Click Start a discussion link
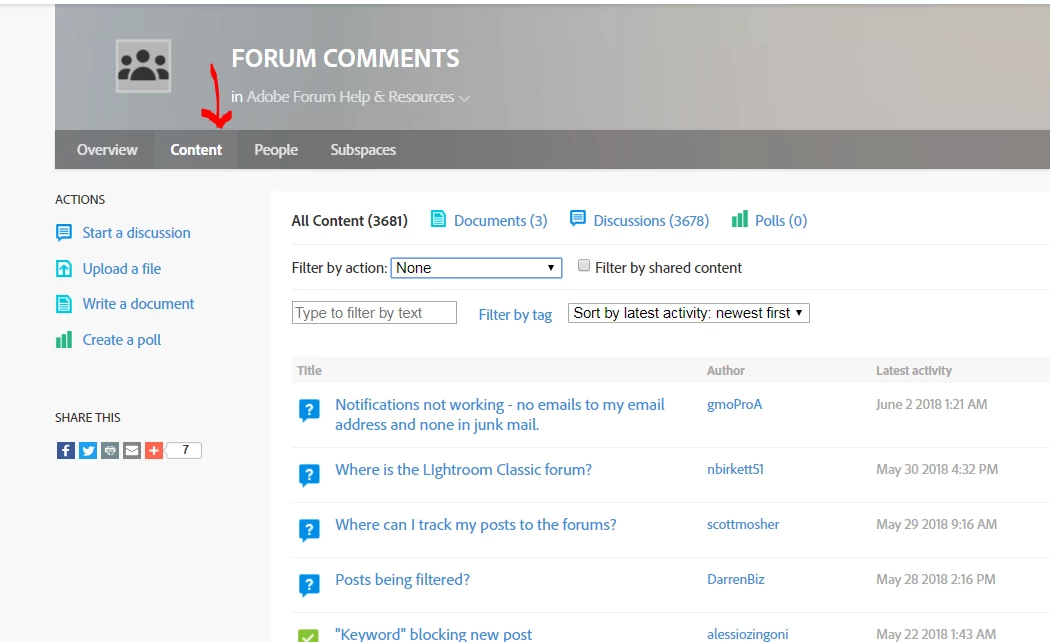The image size is (1050, 642). pos(137,233)
